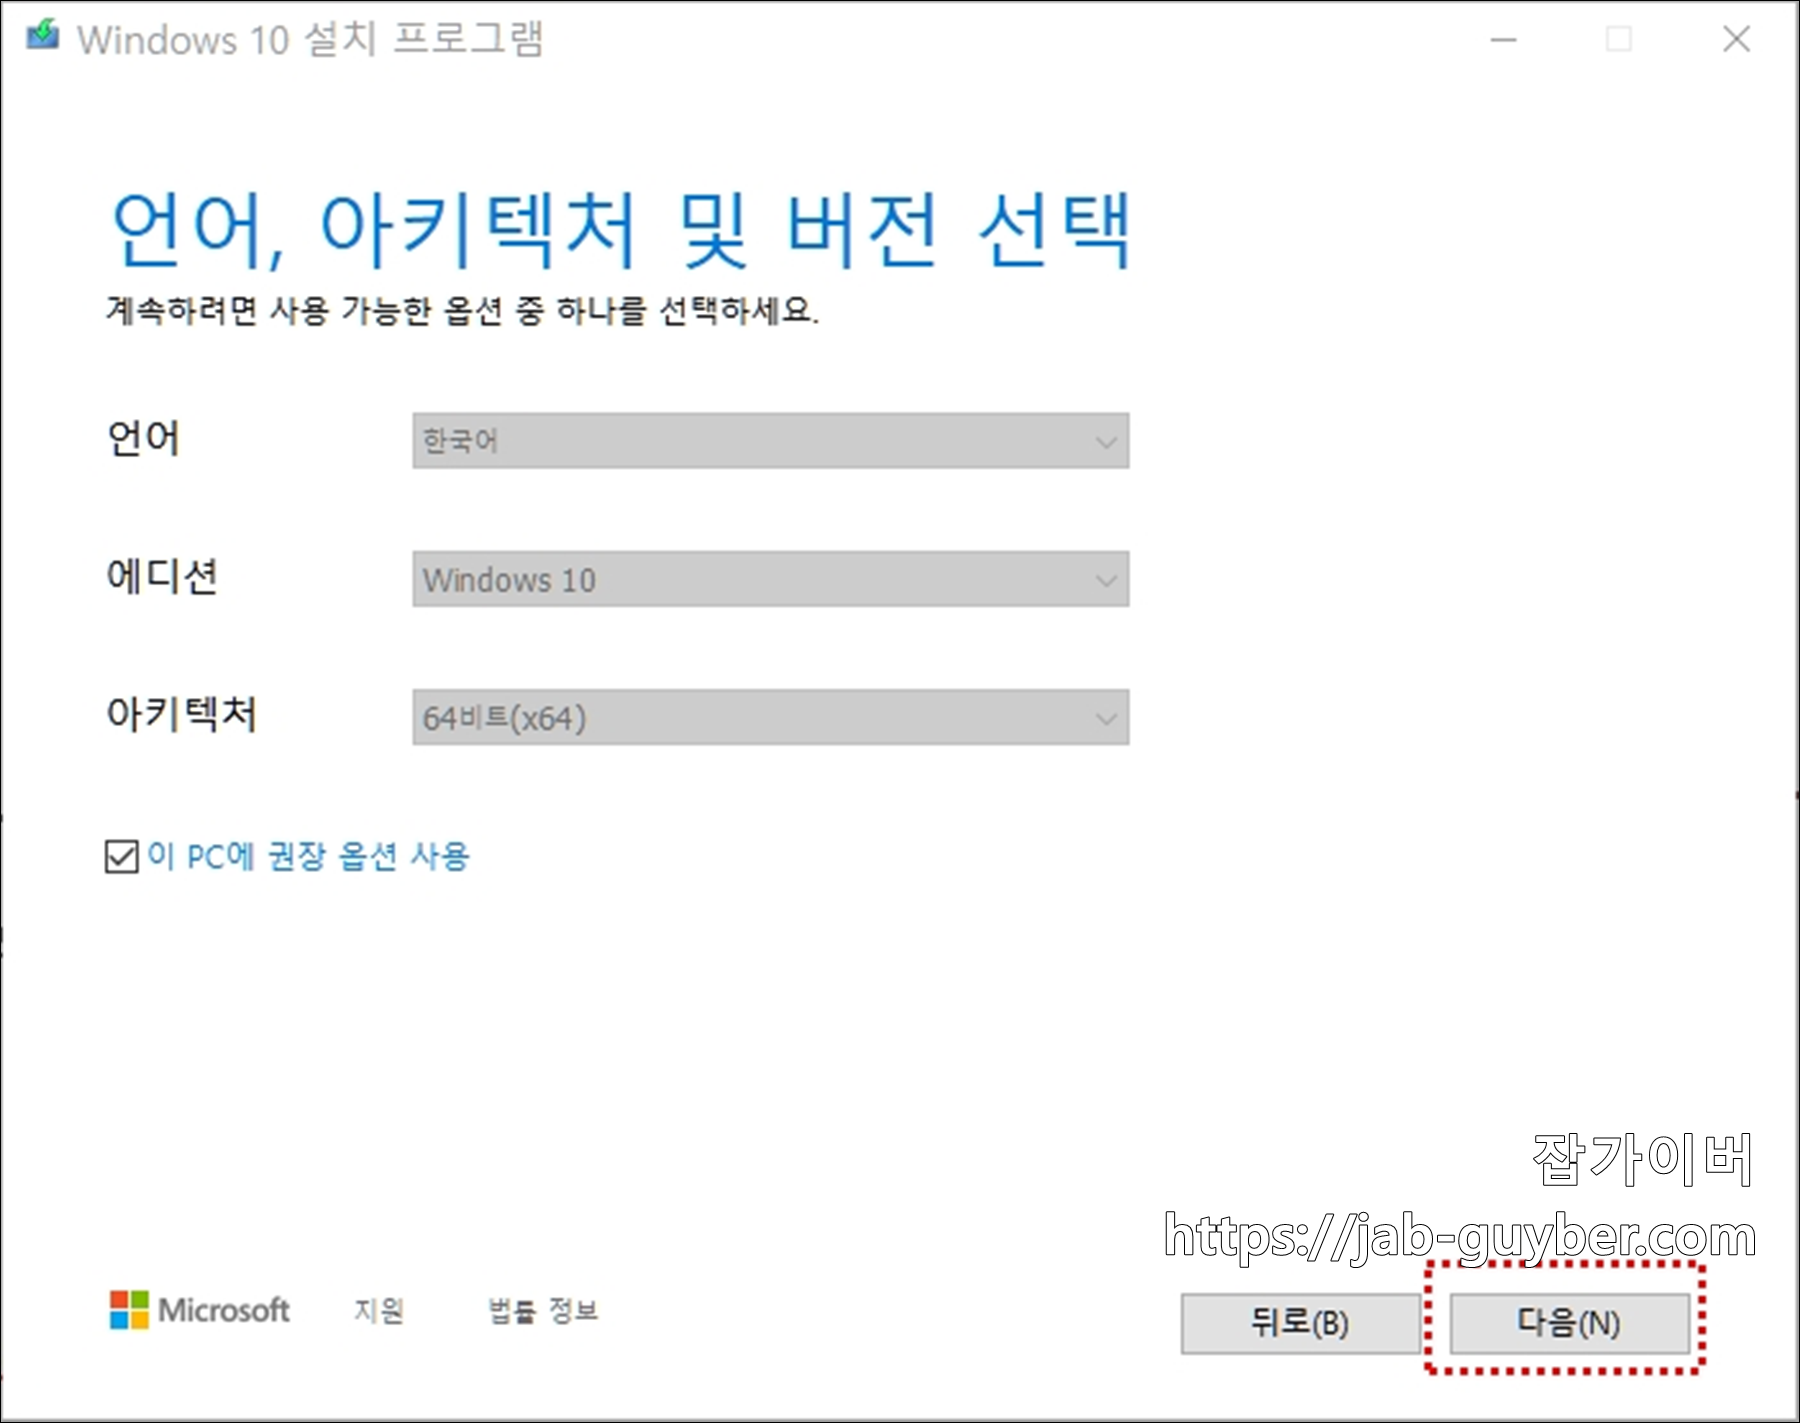The height and width of the screenshot is (1423, 1800).
Task: Click the Windows 10 setup title bar icon
Action: click(43, 37)
